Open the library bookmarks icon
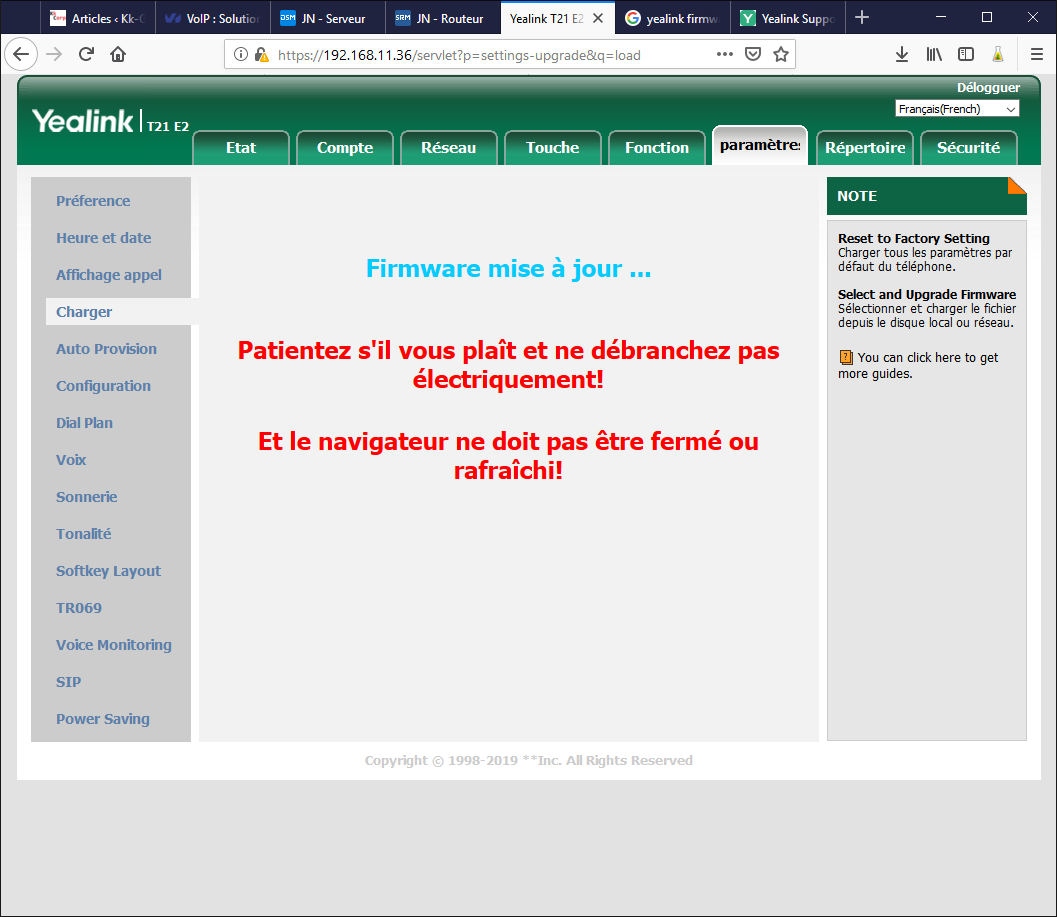 [x=933, y=55]
